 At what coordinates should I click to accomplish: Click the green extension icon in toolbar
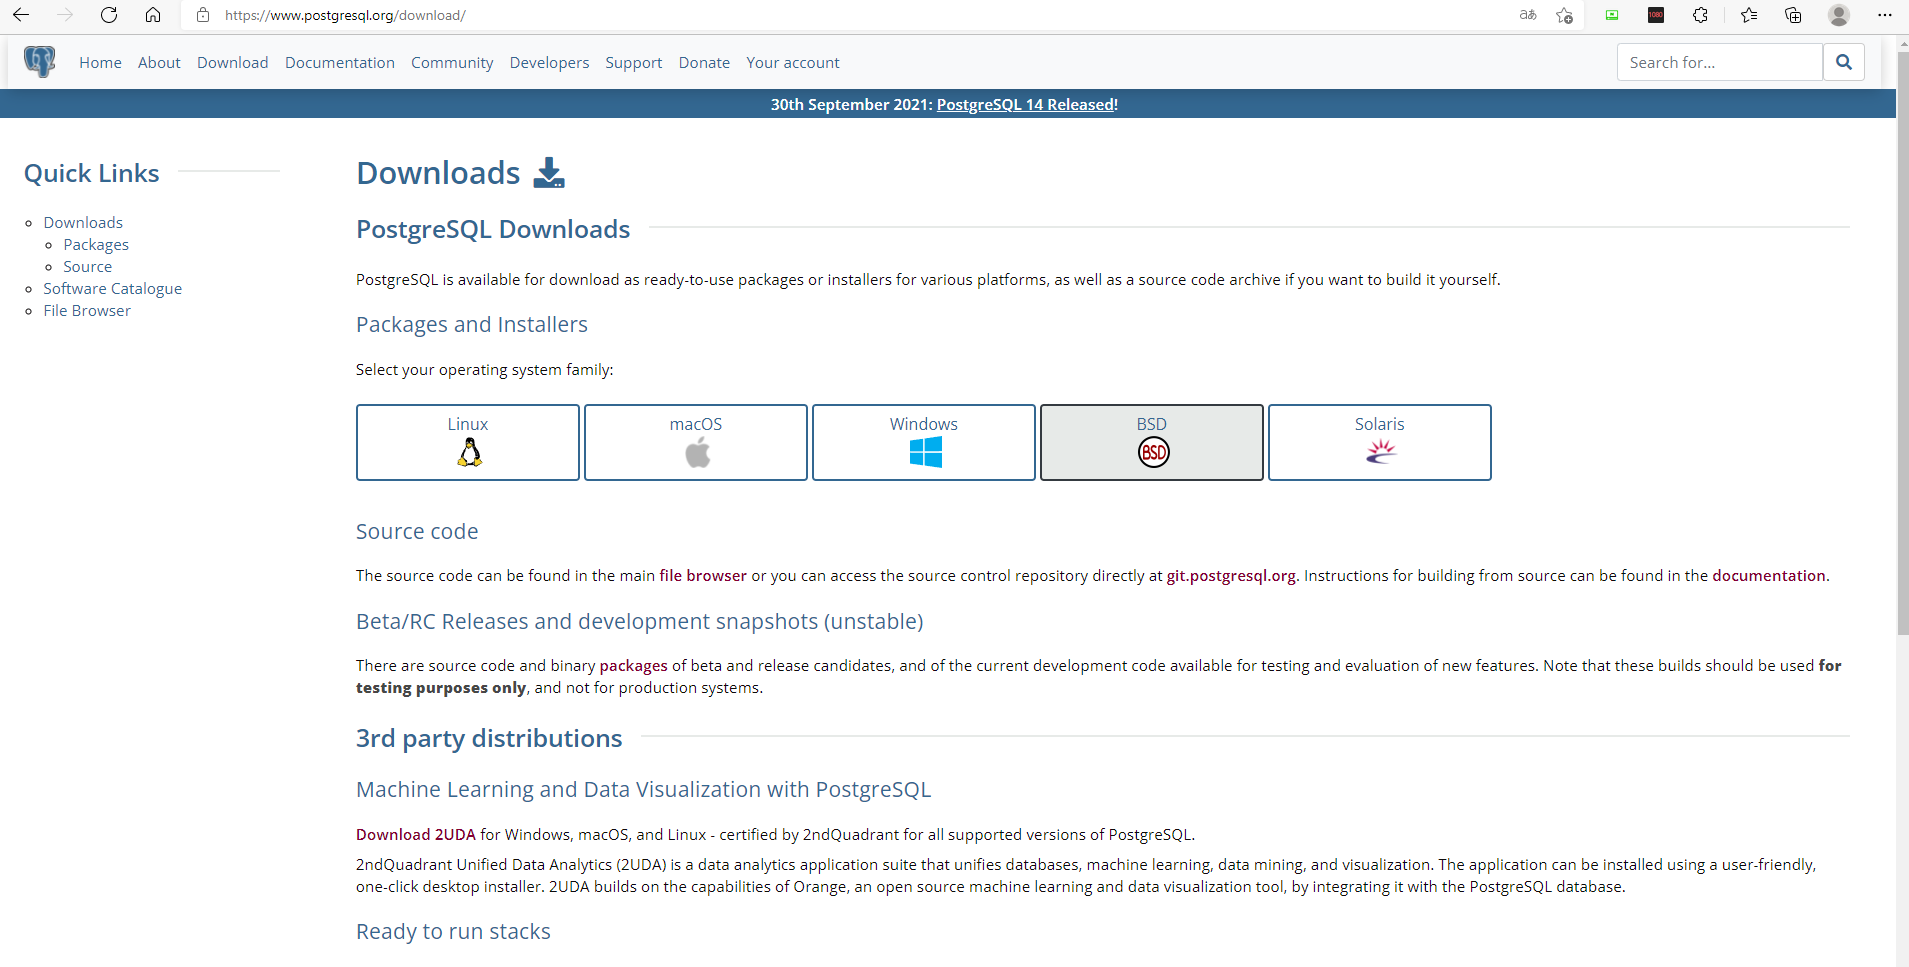(1612, 15)
